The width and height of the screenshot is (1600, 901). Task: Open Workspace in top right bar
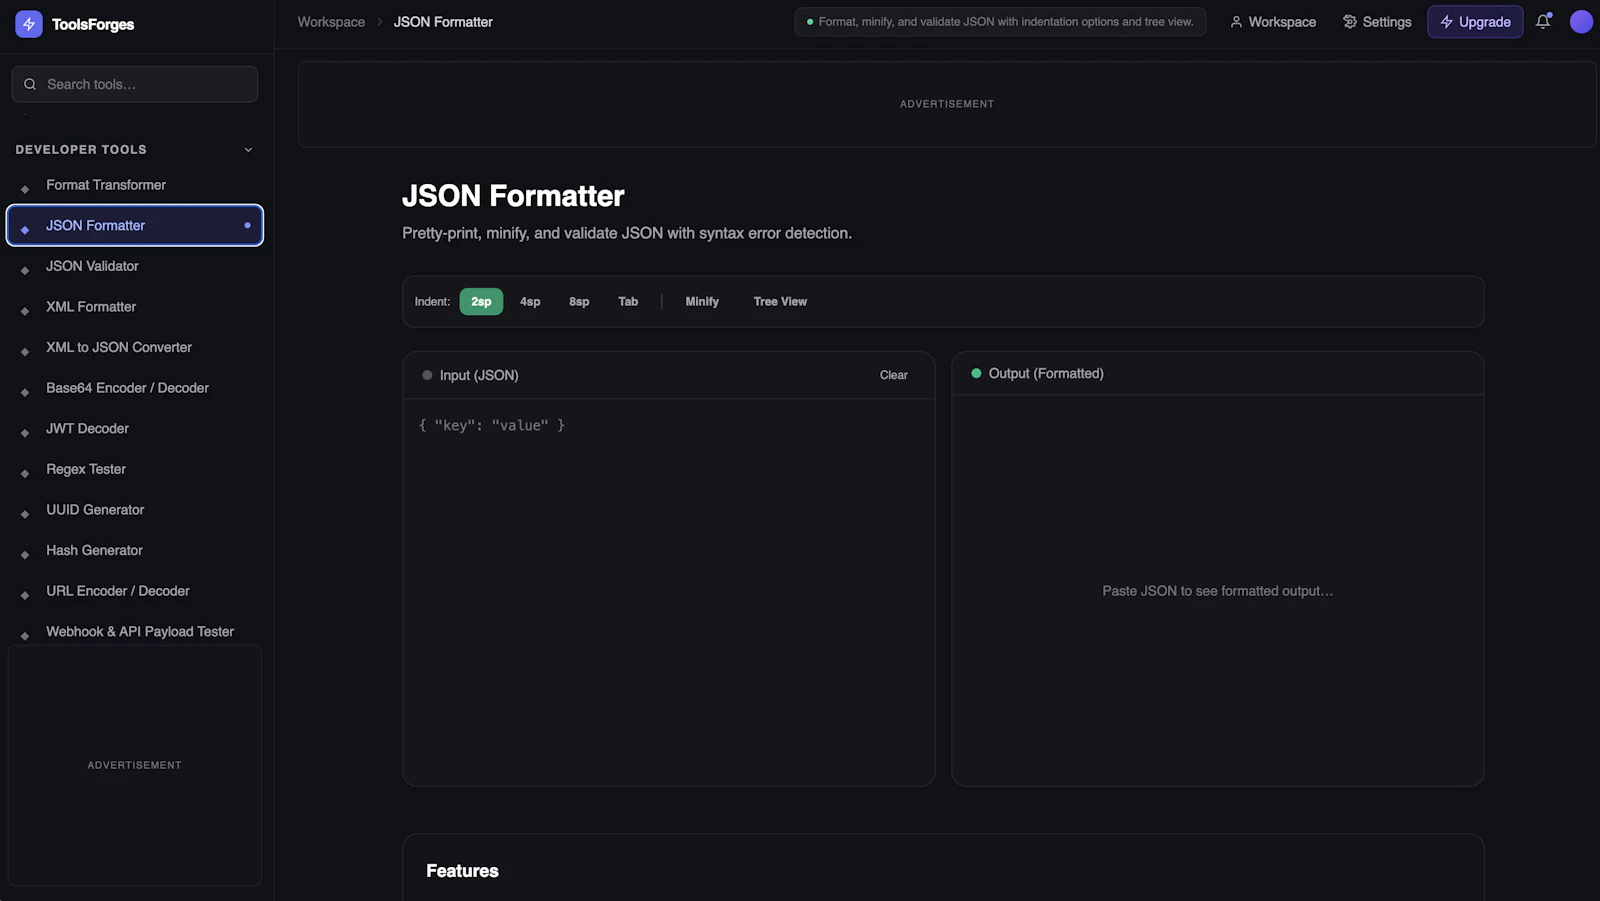pos(1273,22)
